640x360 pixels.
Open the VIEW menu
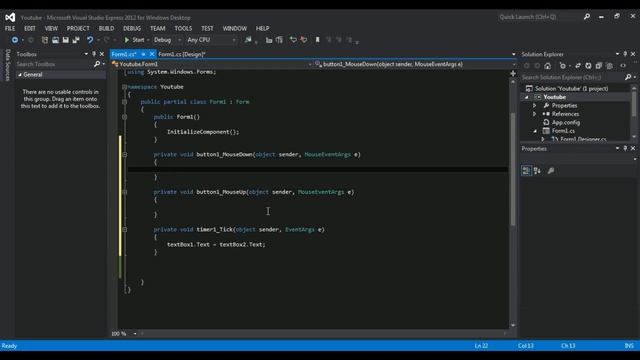point(51,29)
